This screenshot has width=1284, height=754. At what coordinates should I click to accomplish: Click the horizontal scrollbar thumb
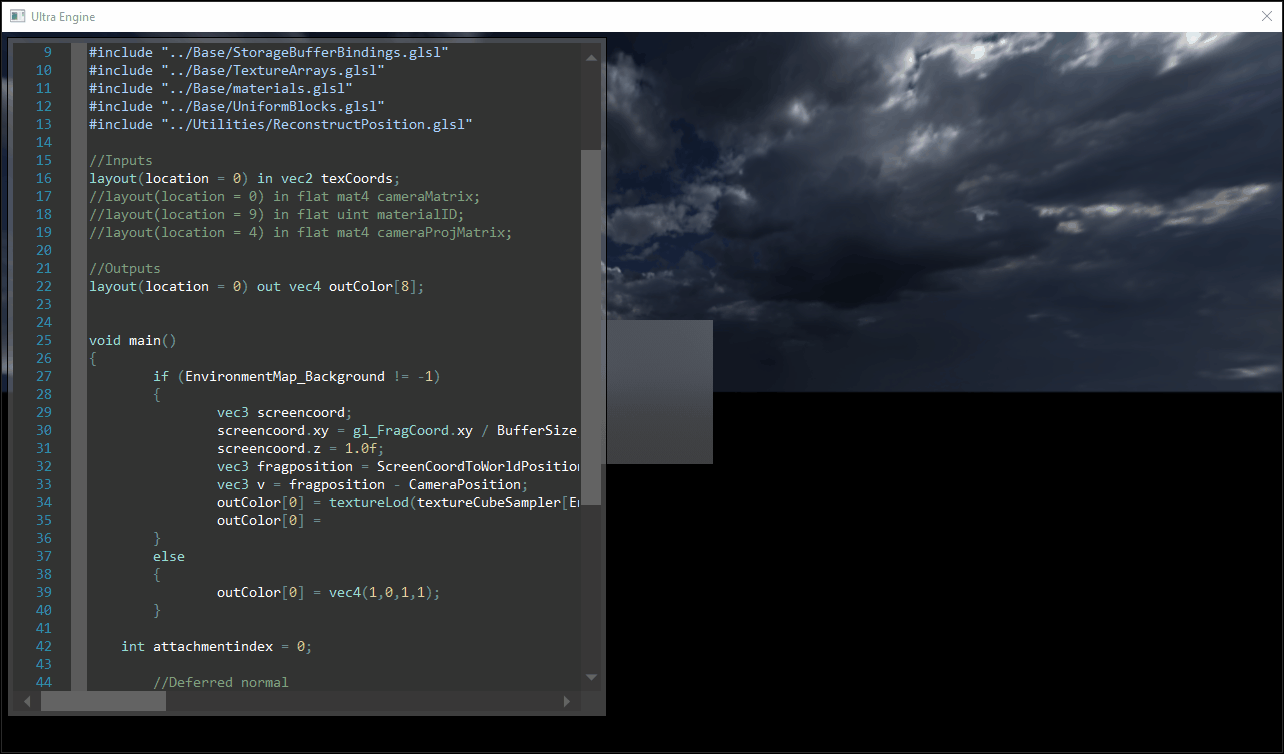click(103, 702)
